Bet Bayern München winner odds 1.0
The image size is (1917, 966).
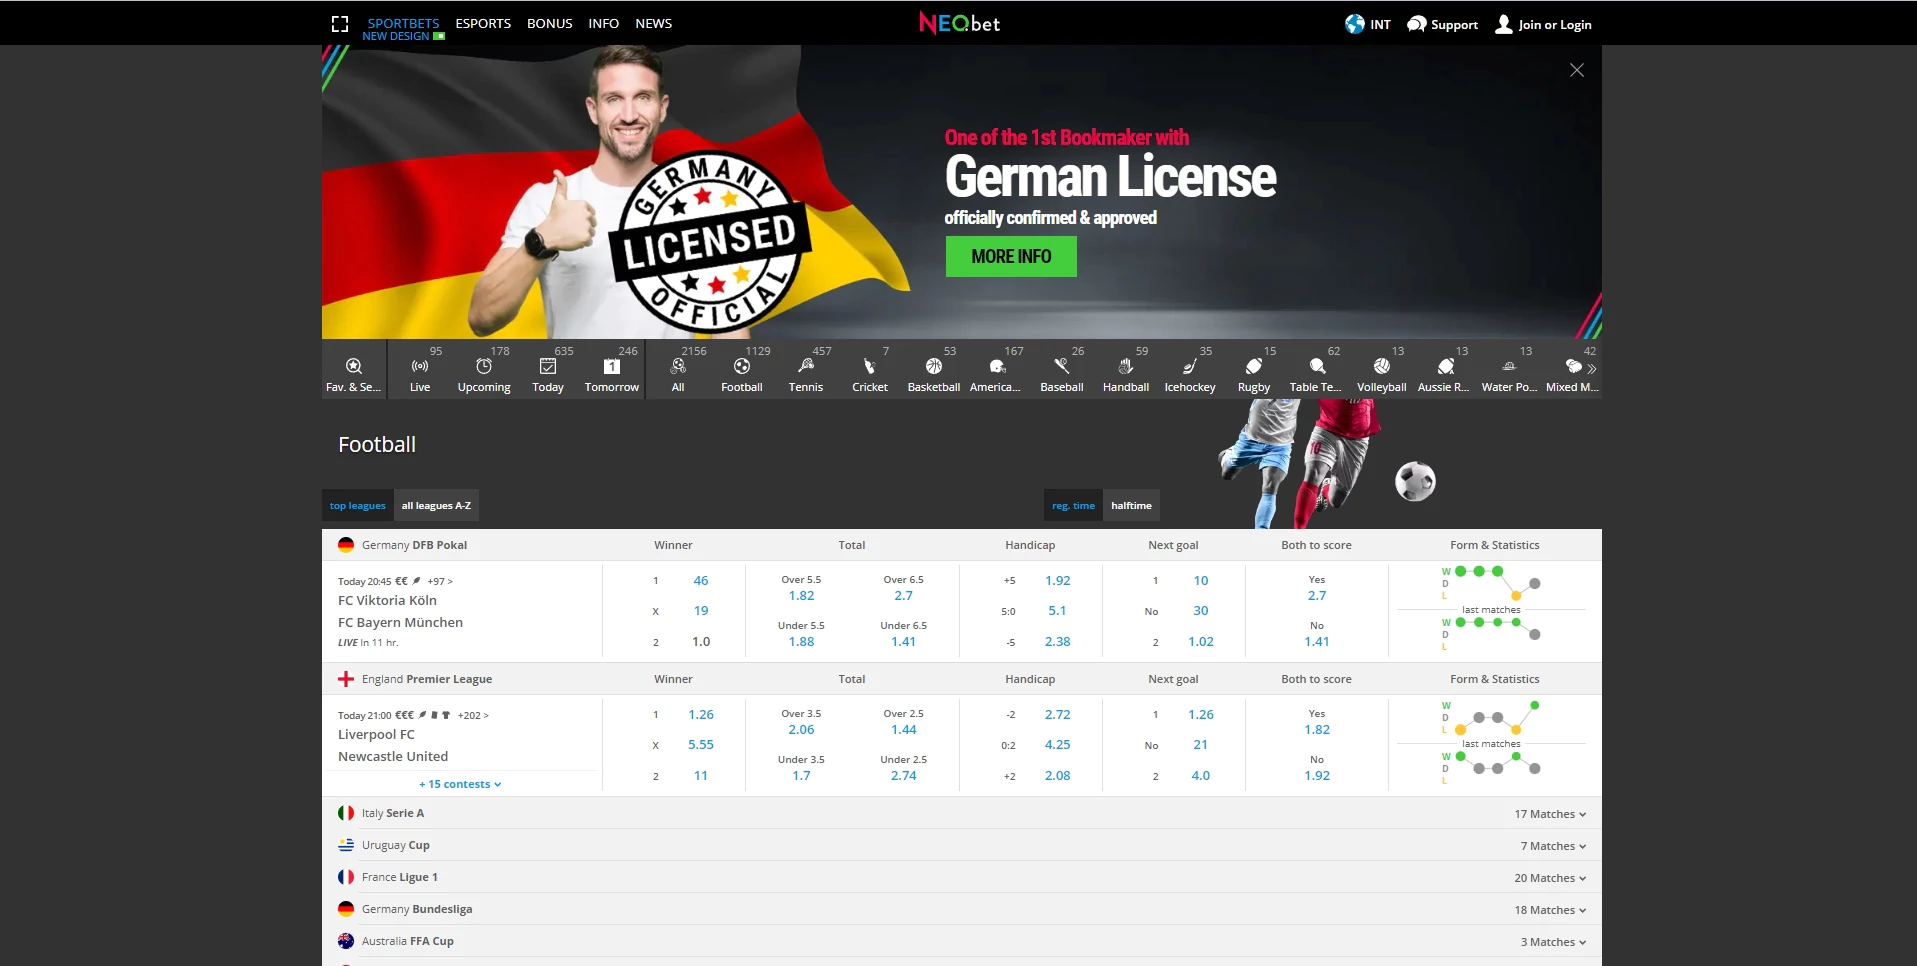point(701,642)
